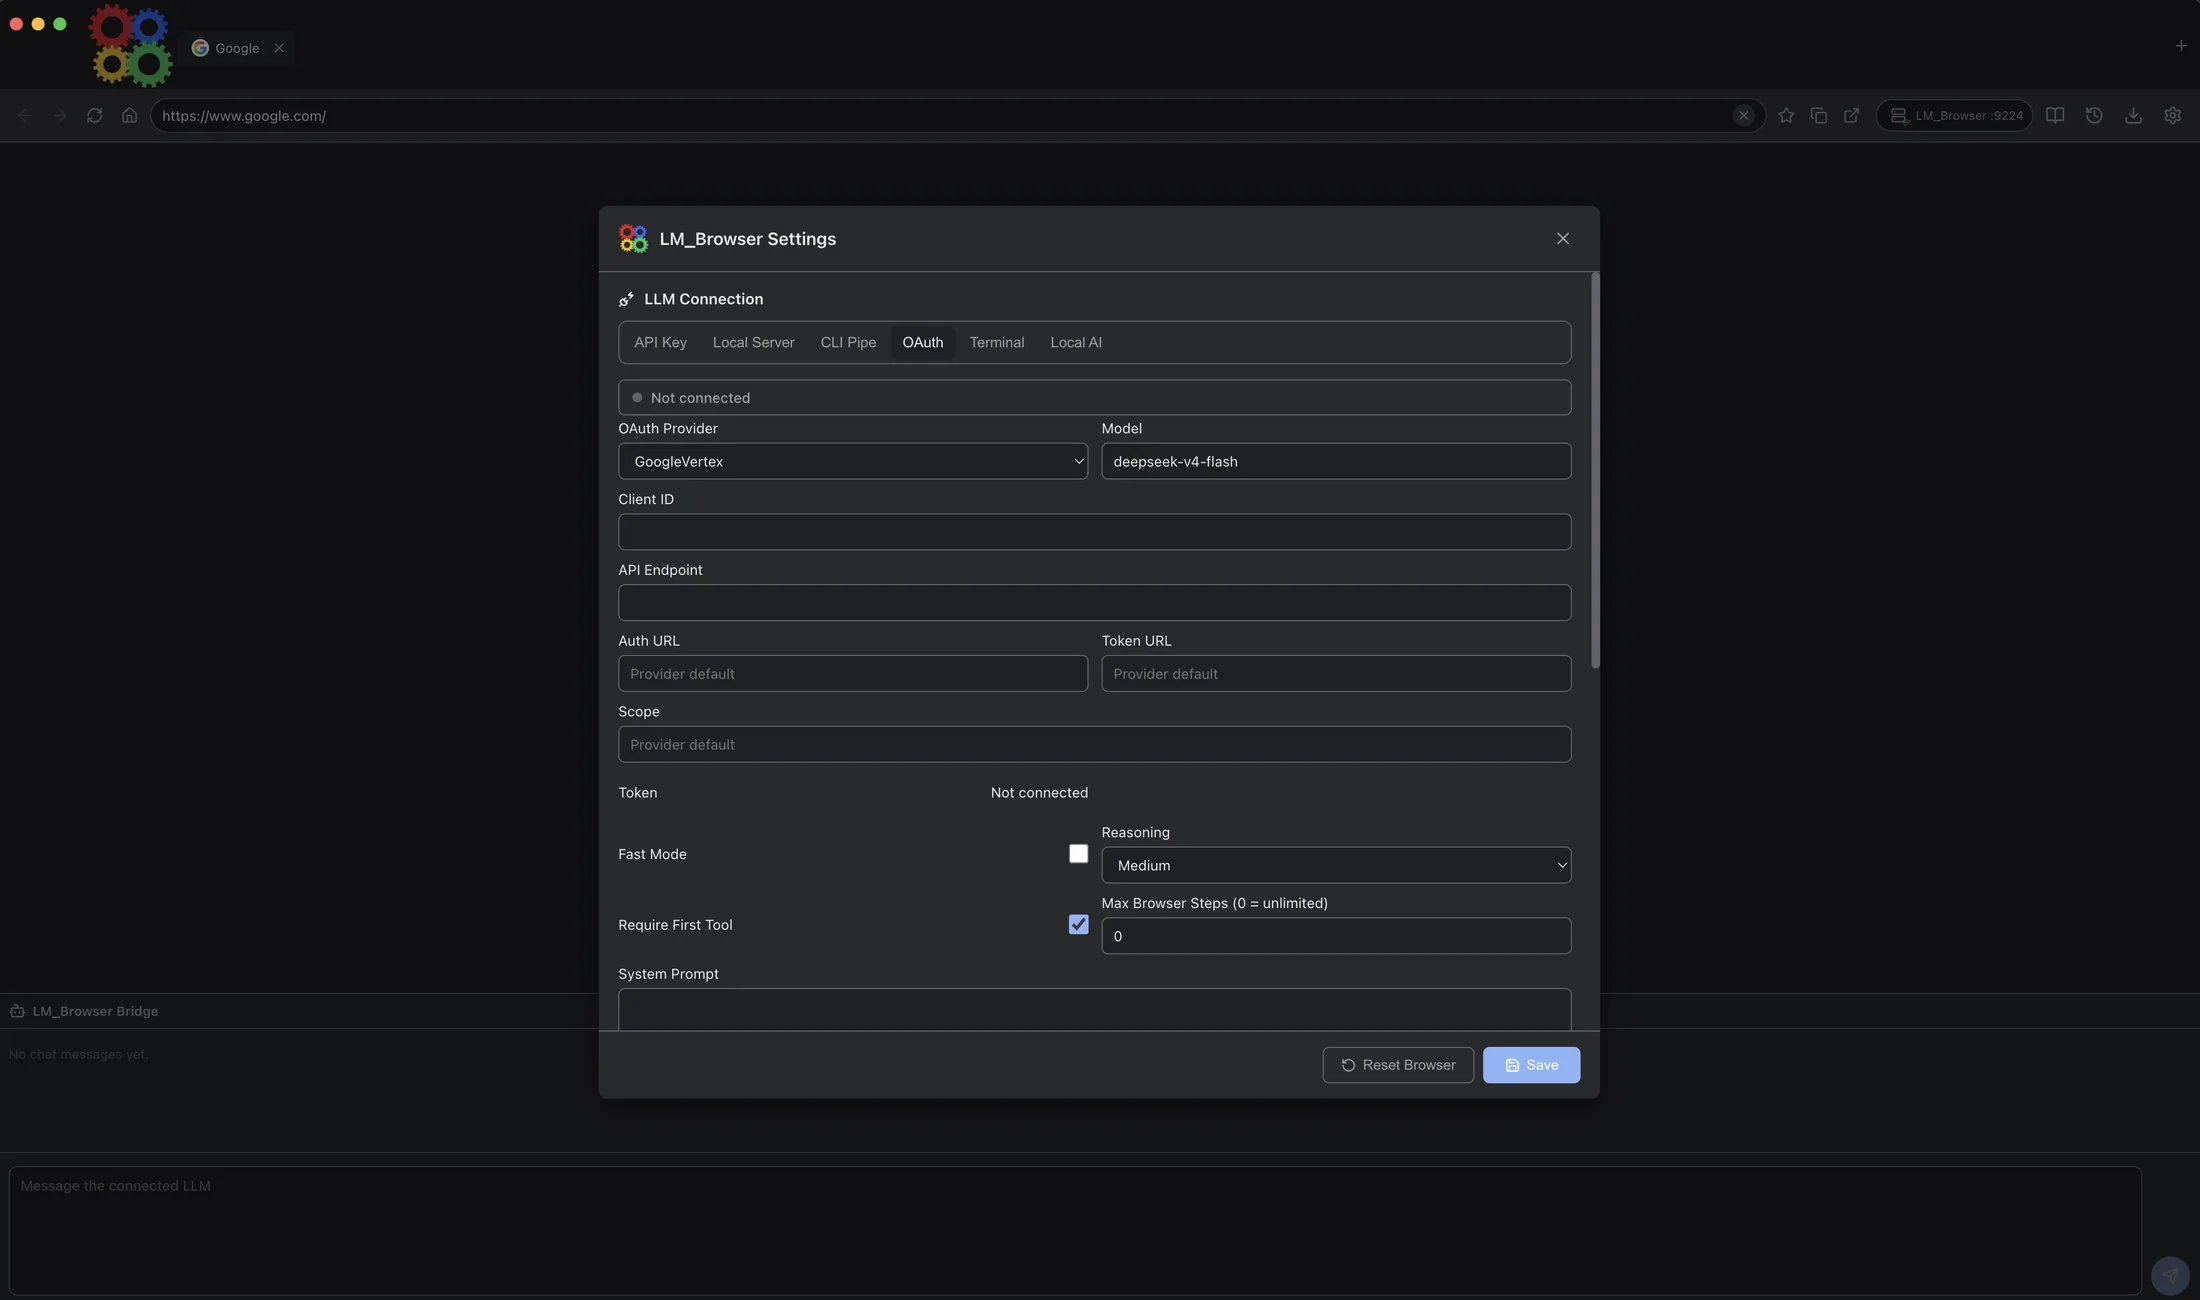Image resolution: width=2200 pixels, height=1300 pixels.
Task: Focus the Client ID input field
Action: pyautogui.click(x=1095, y=532)
